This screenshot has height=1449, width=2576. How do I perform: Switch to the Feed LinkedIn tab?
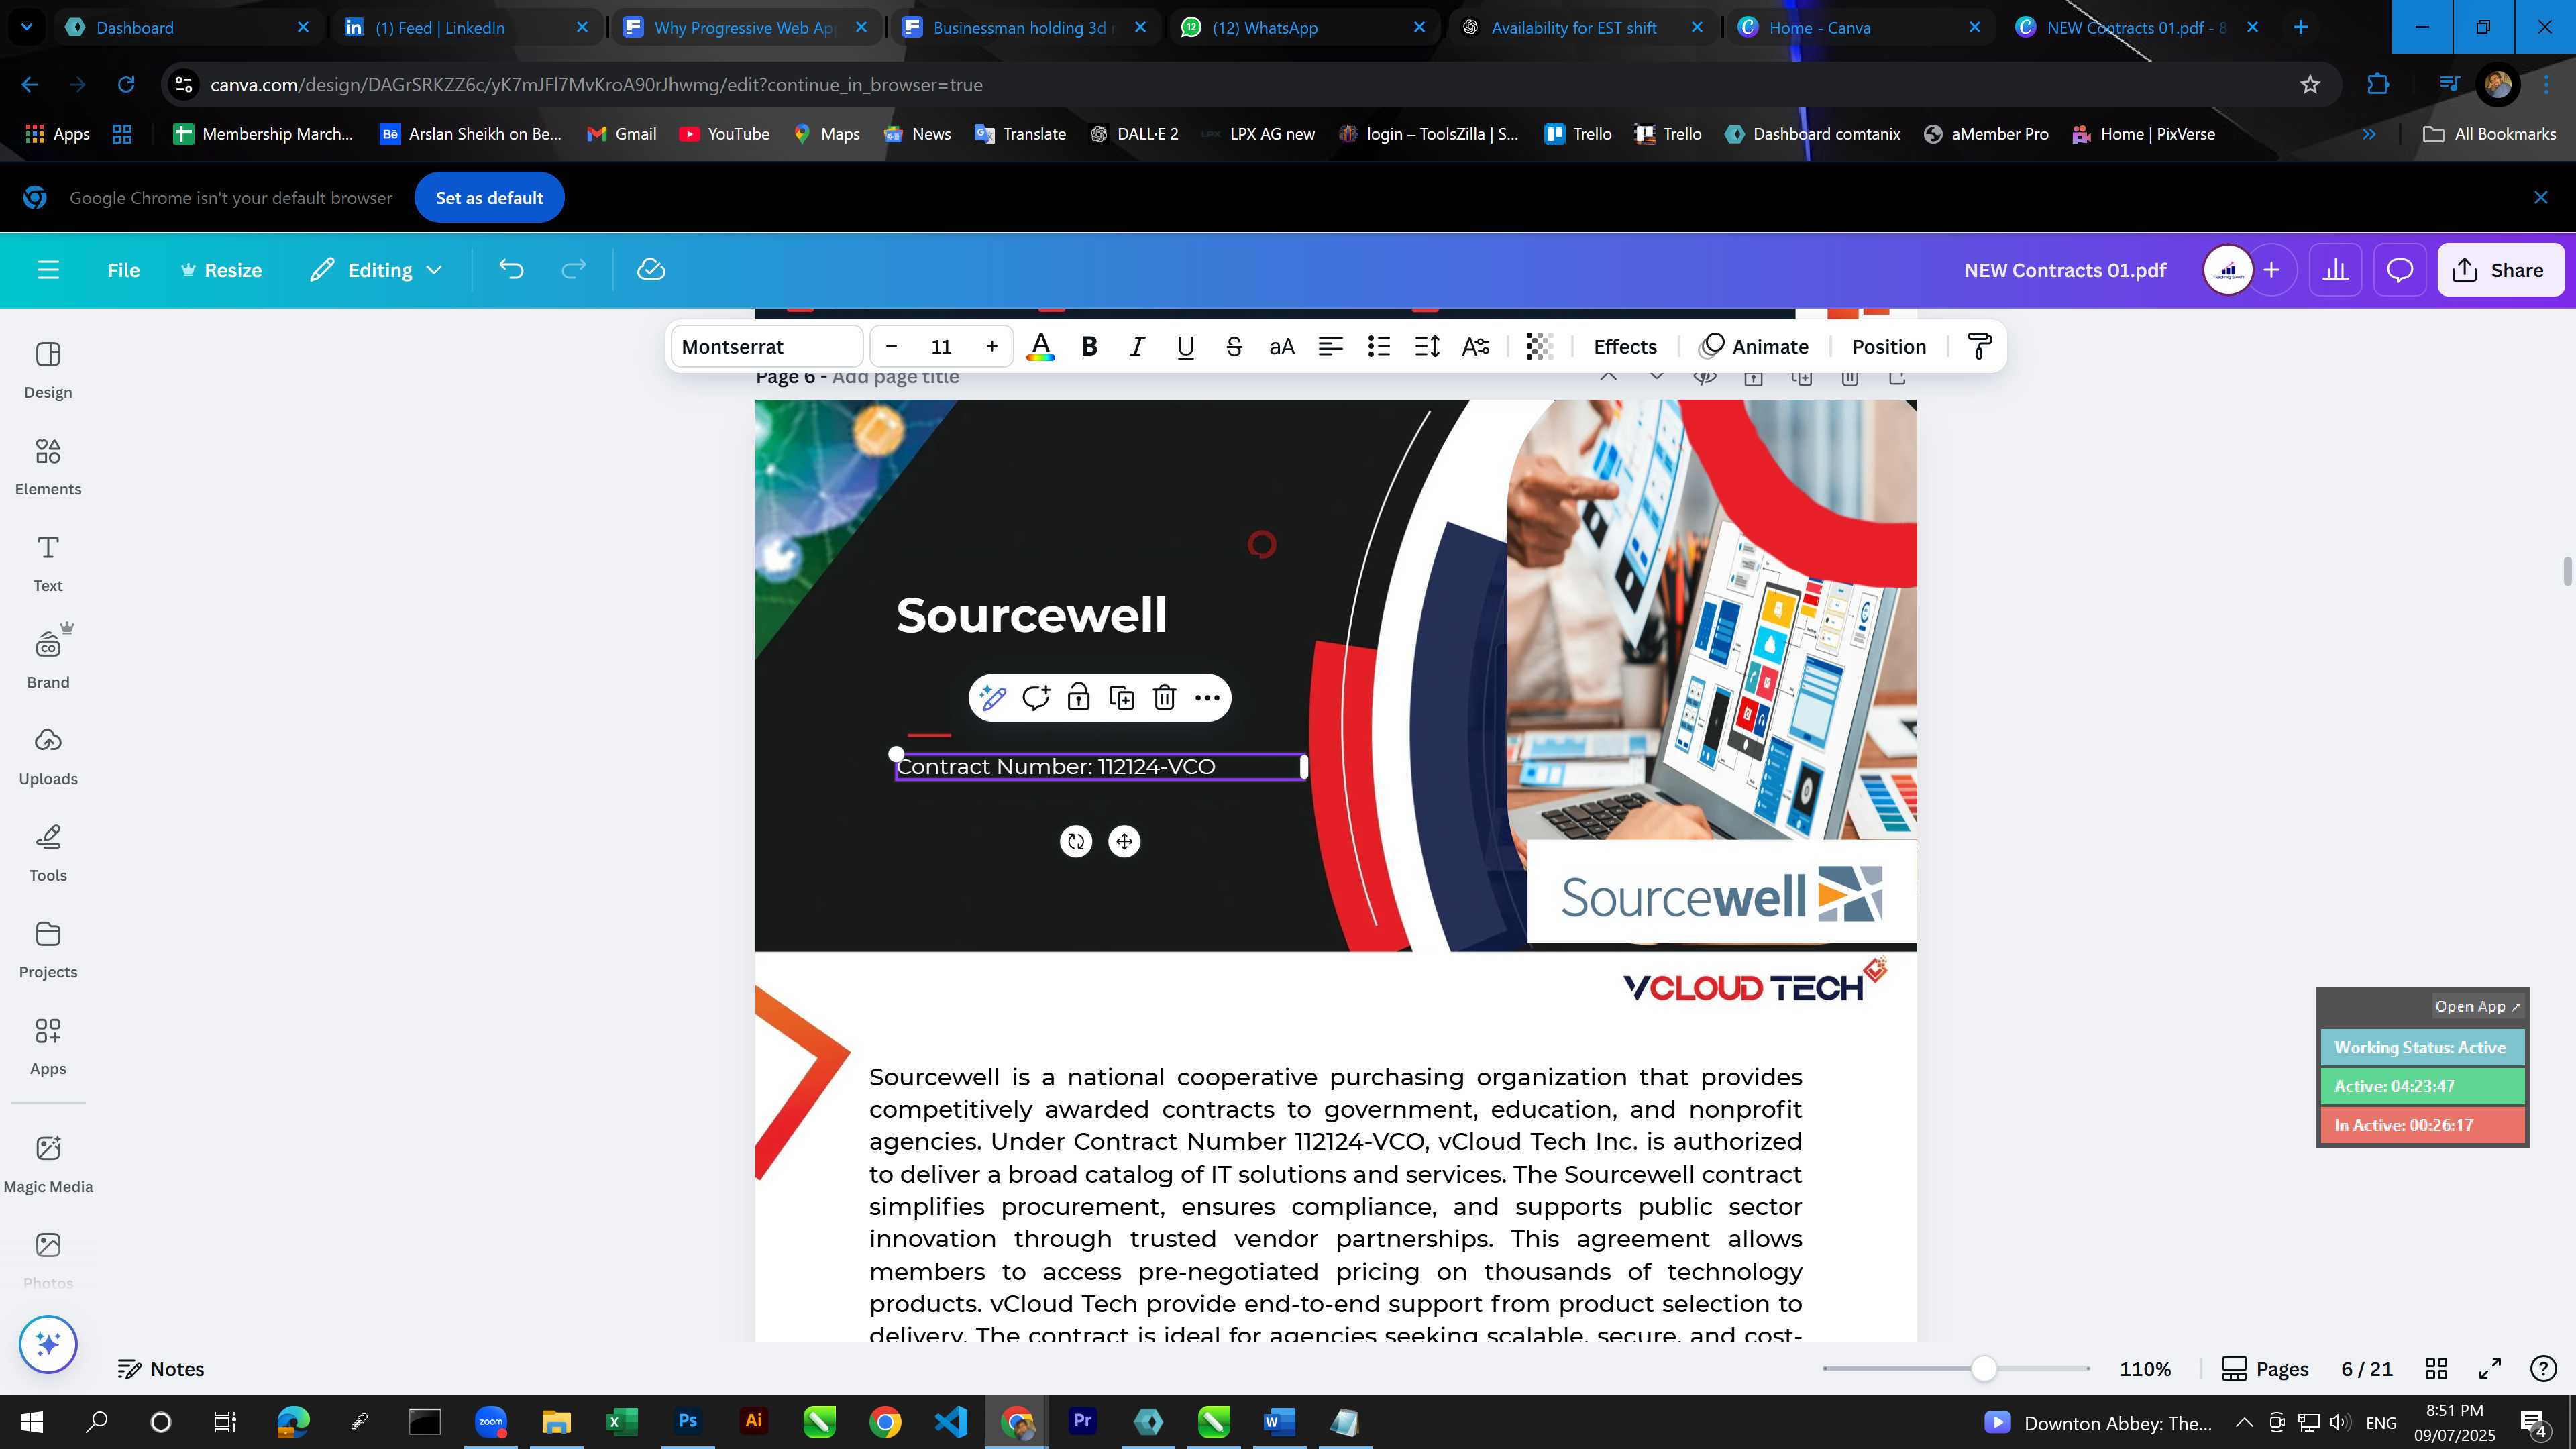466,27
